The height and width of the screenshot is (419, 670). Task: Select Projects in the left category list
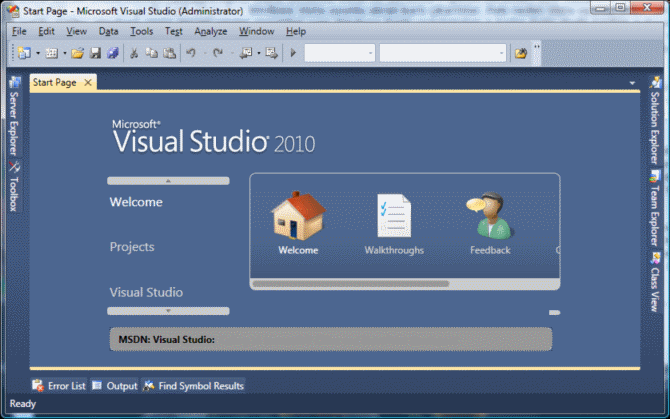coord(132,247)
